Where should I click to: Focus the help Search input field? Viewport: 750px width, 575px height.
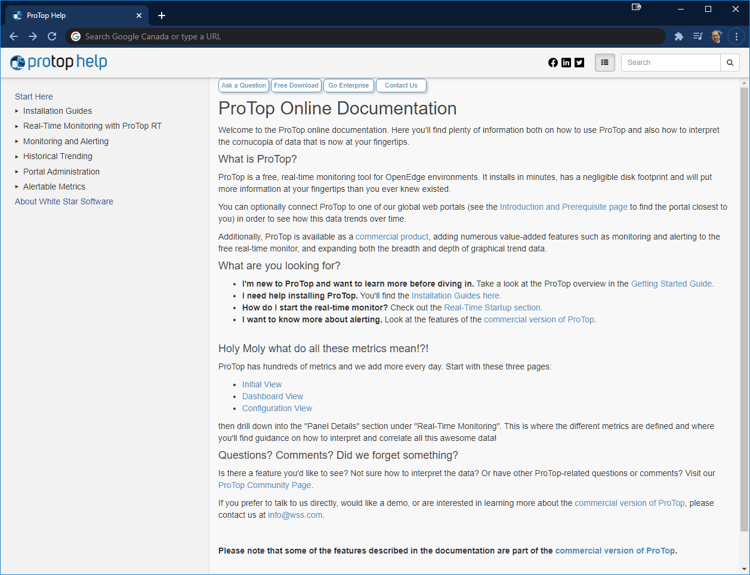671,63
